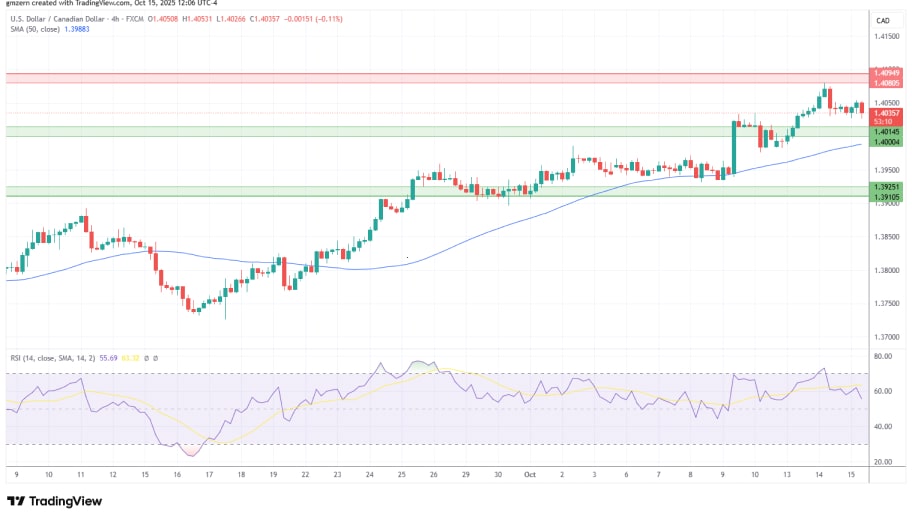Click date 30 on the time axis

click(498, 475)
